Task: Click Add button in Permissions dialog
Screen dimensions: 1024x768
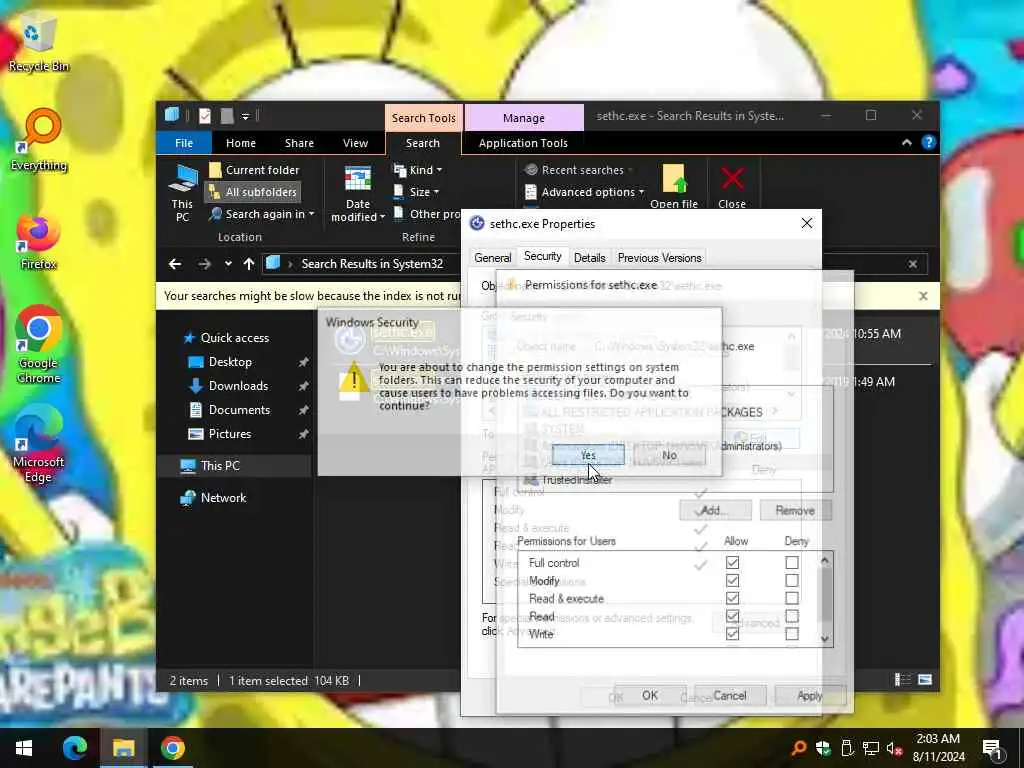Action: point(715,510)
